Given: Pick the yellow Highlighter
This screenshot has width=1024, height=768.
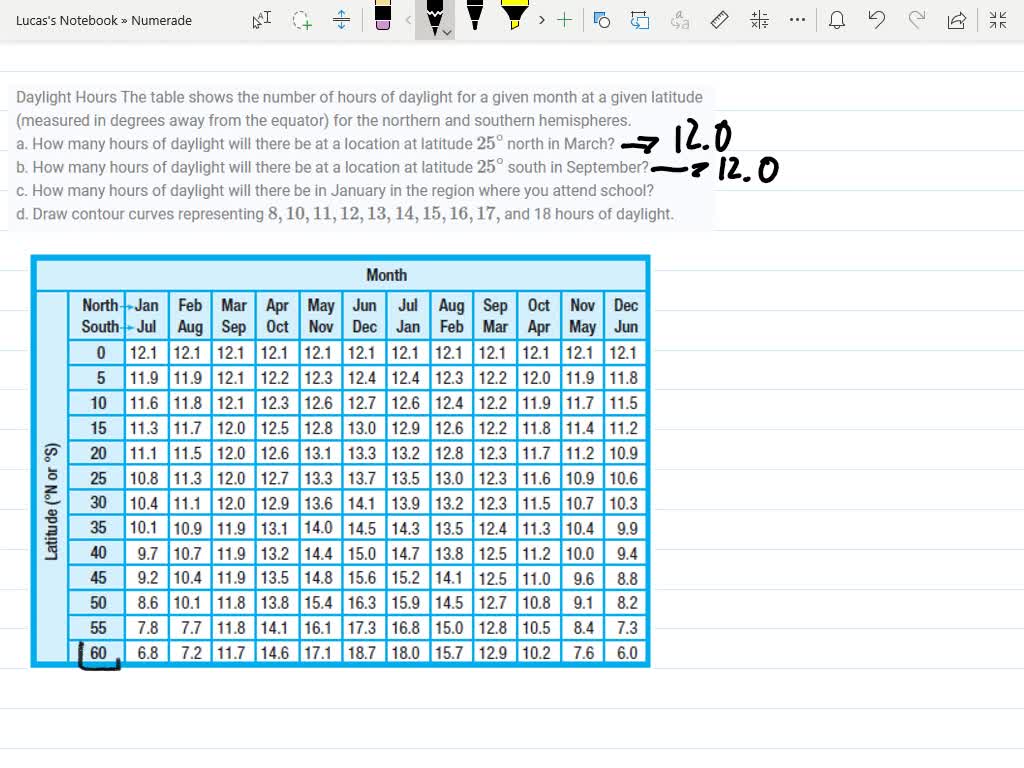Looking at the screenshot, I should pyautogui.click(x=514, y=18).
